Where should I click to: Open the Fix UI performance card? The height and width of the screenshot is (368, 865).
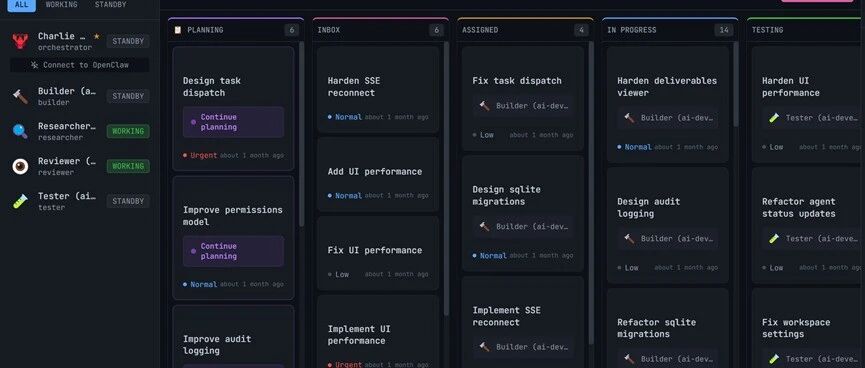[378, 253]
